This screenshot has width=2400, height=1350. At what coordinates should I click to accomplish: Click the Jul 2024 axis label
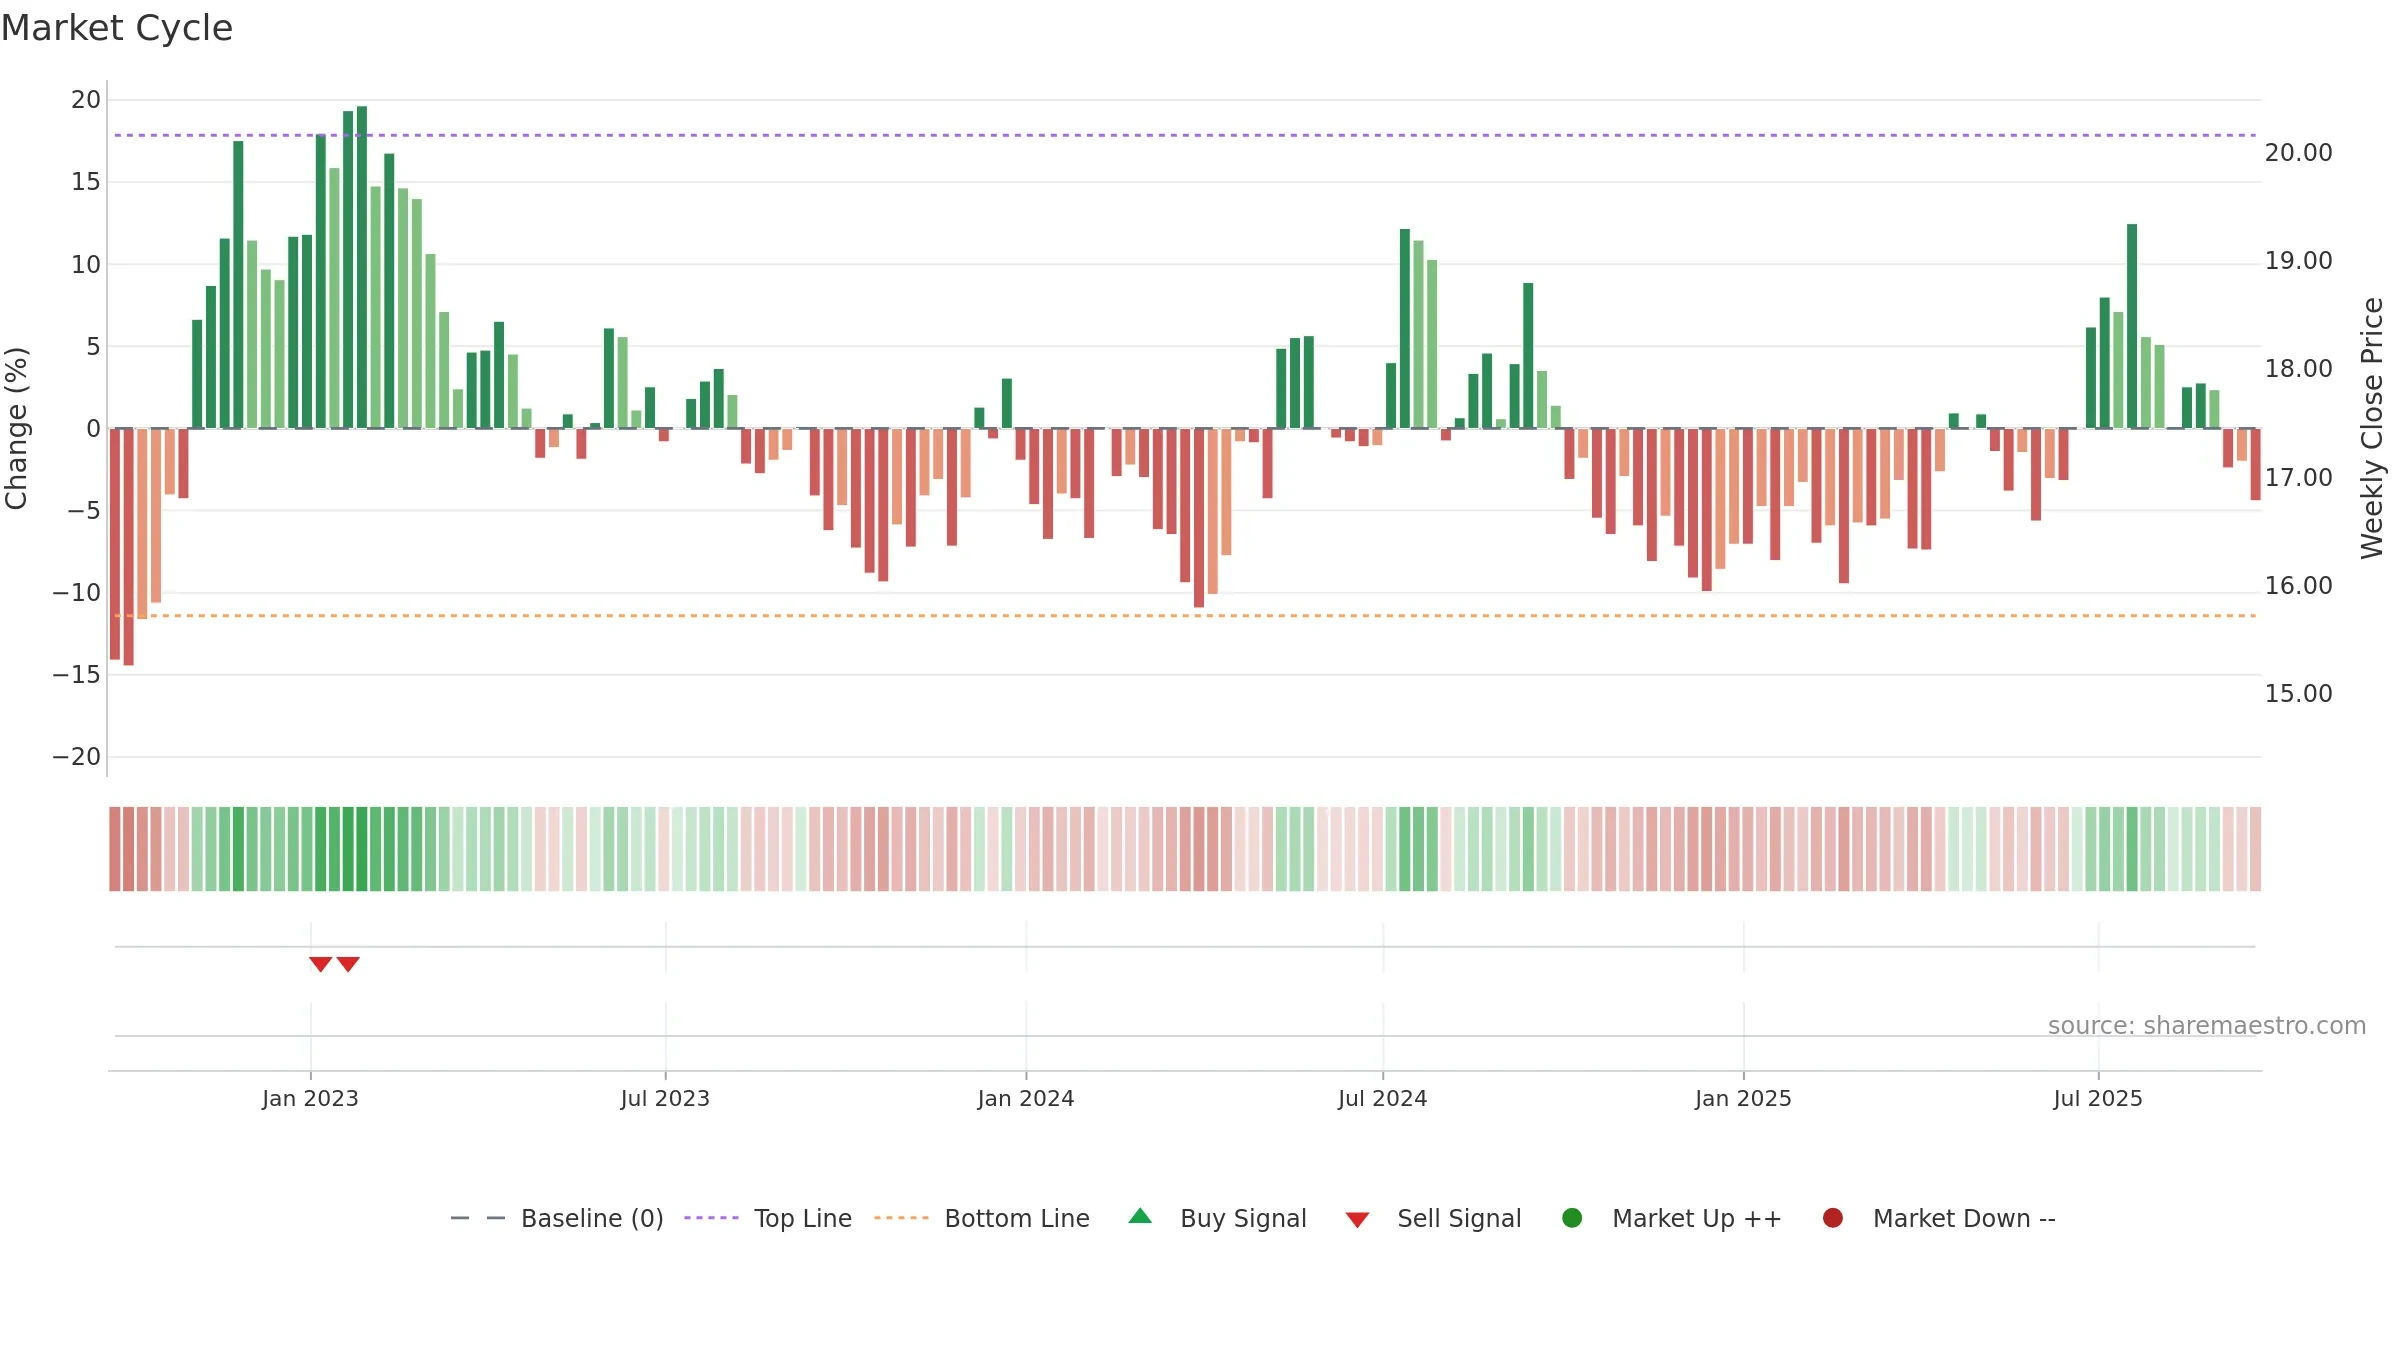[1383, 1099]
